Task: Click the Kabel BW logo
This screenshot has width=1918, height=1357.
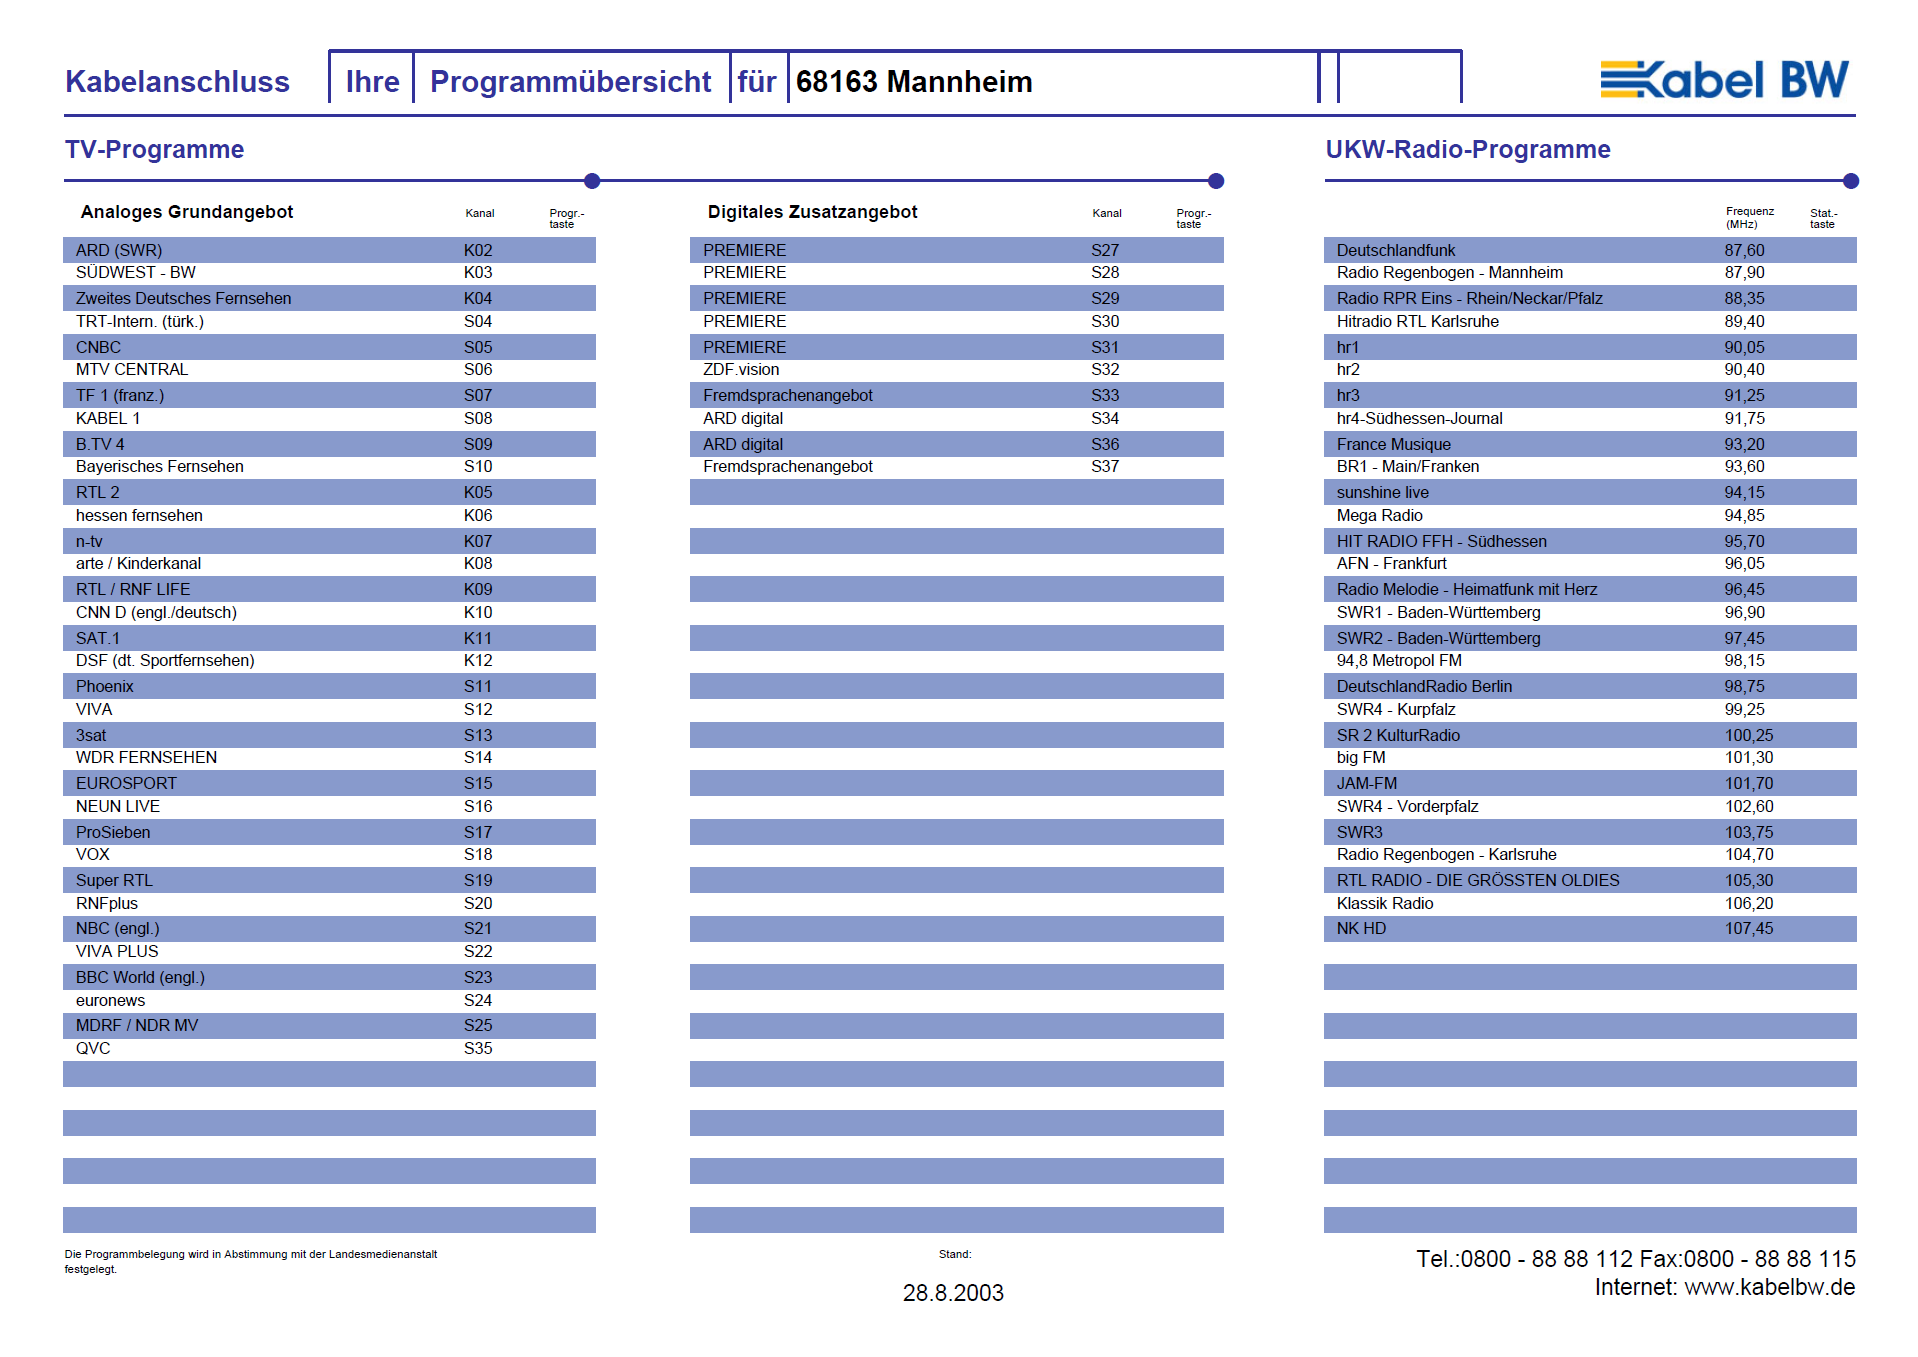Action: pos(1725,79)
